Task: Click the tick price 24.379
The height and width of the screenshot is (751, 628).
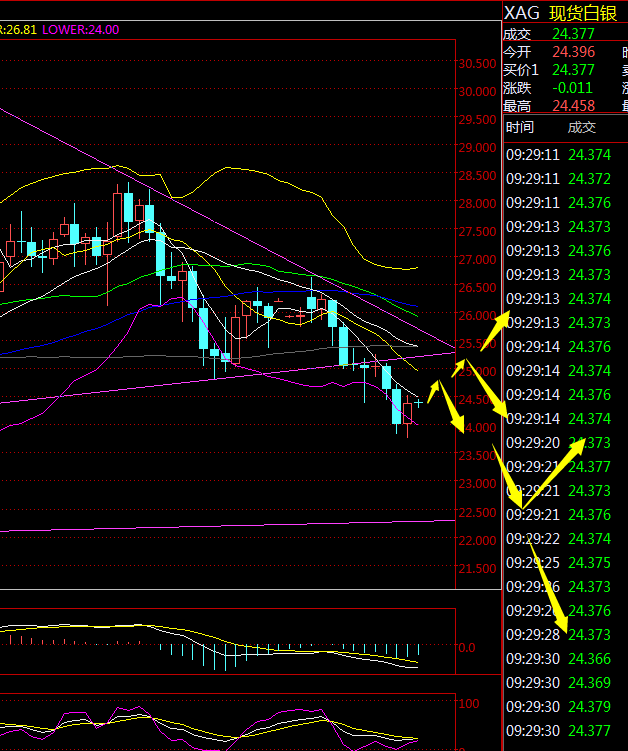Action: [589, 707]
